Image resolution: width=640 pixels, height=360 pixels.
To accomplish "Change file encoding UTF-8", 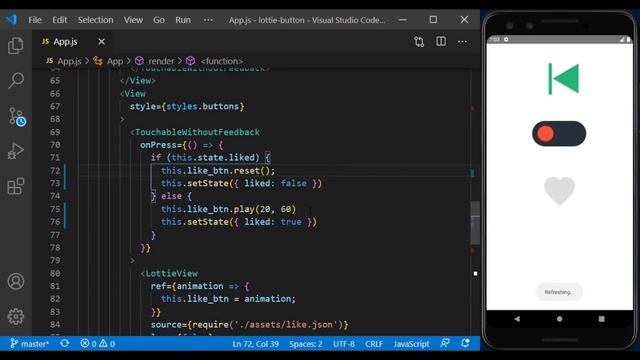I will pos(344,344).
